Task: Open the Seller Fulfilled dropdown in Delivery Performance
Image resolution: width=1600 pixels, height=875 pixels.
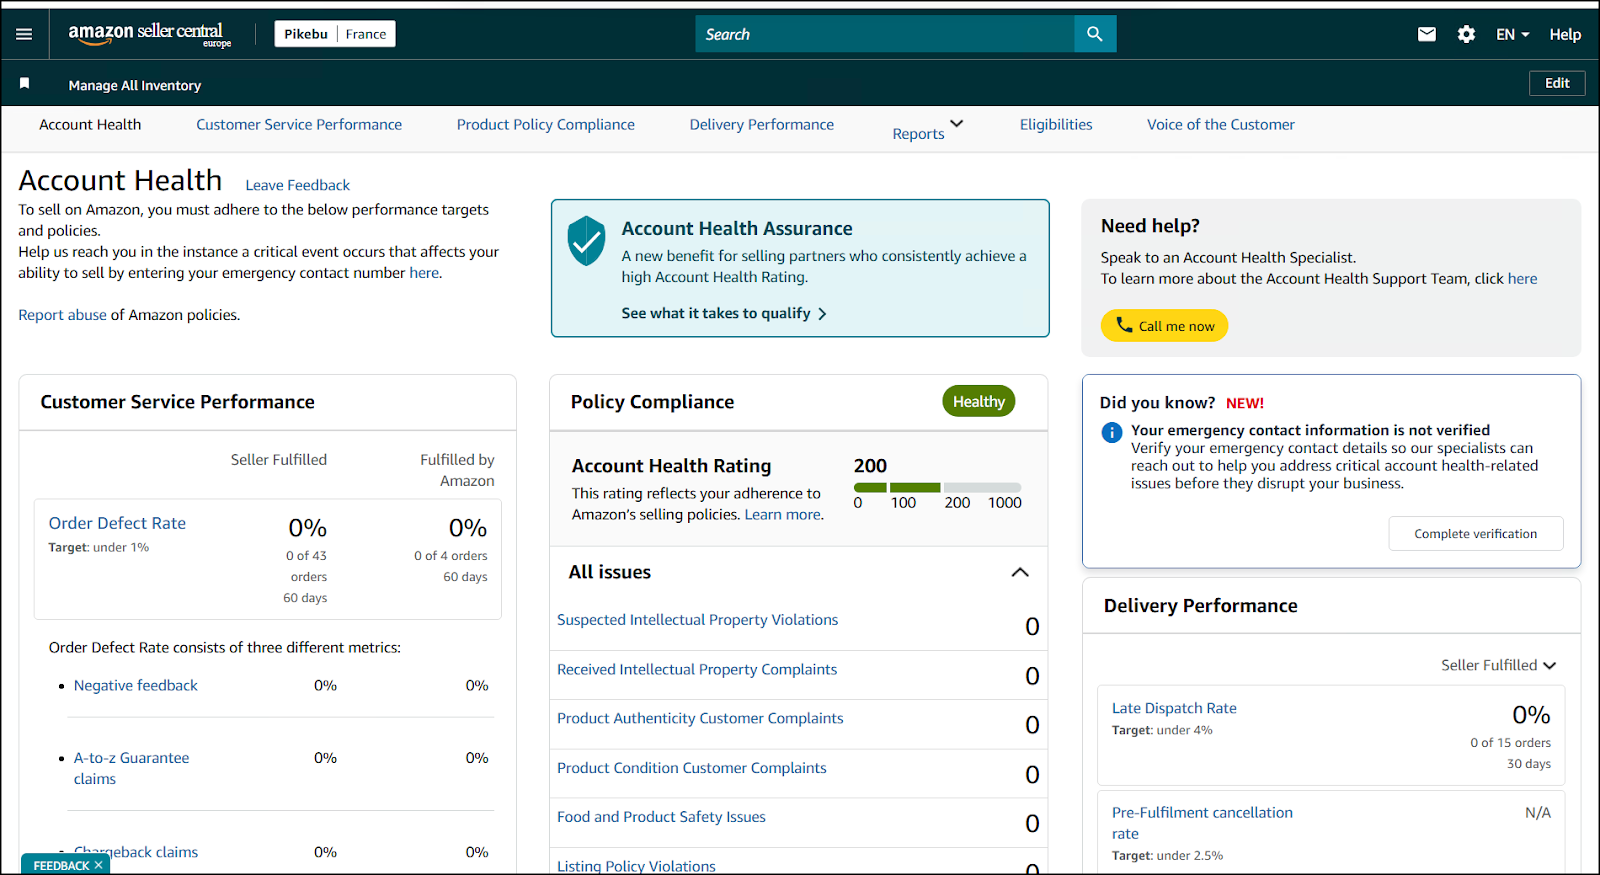Action: point(1498,665)
